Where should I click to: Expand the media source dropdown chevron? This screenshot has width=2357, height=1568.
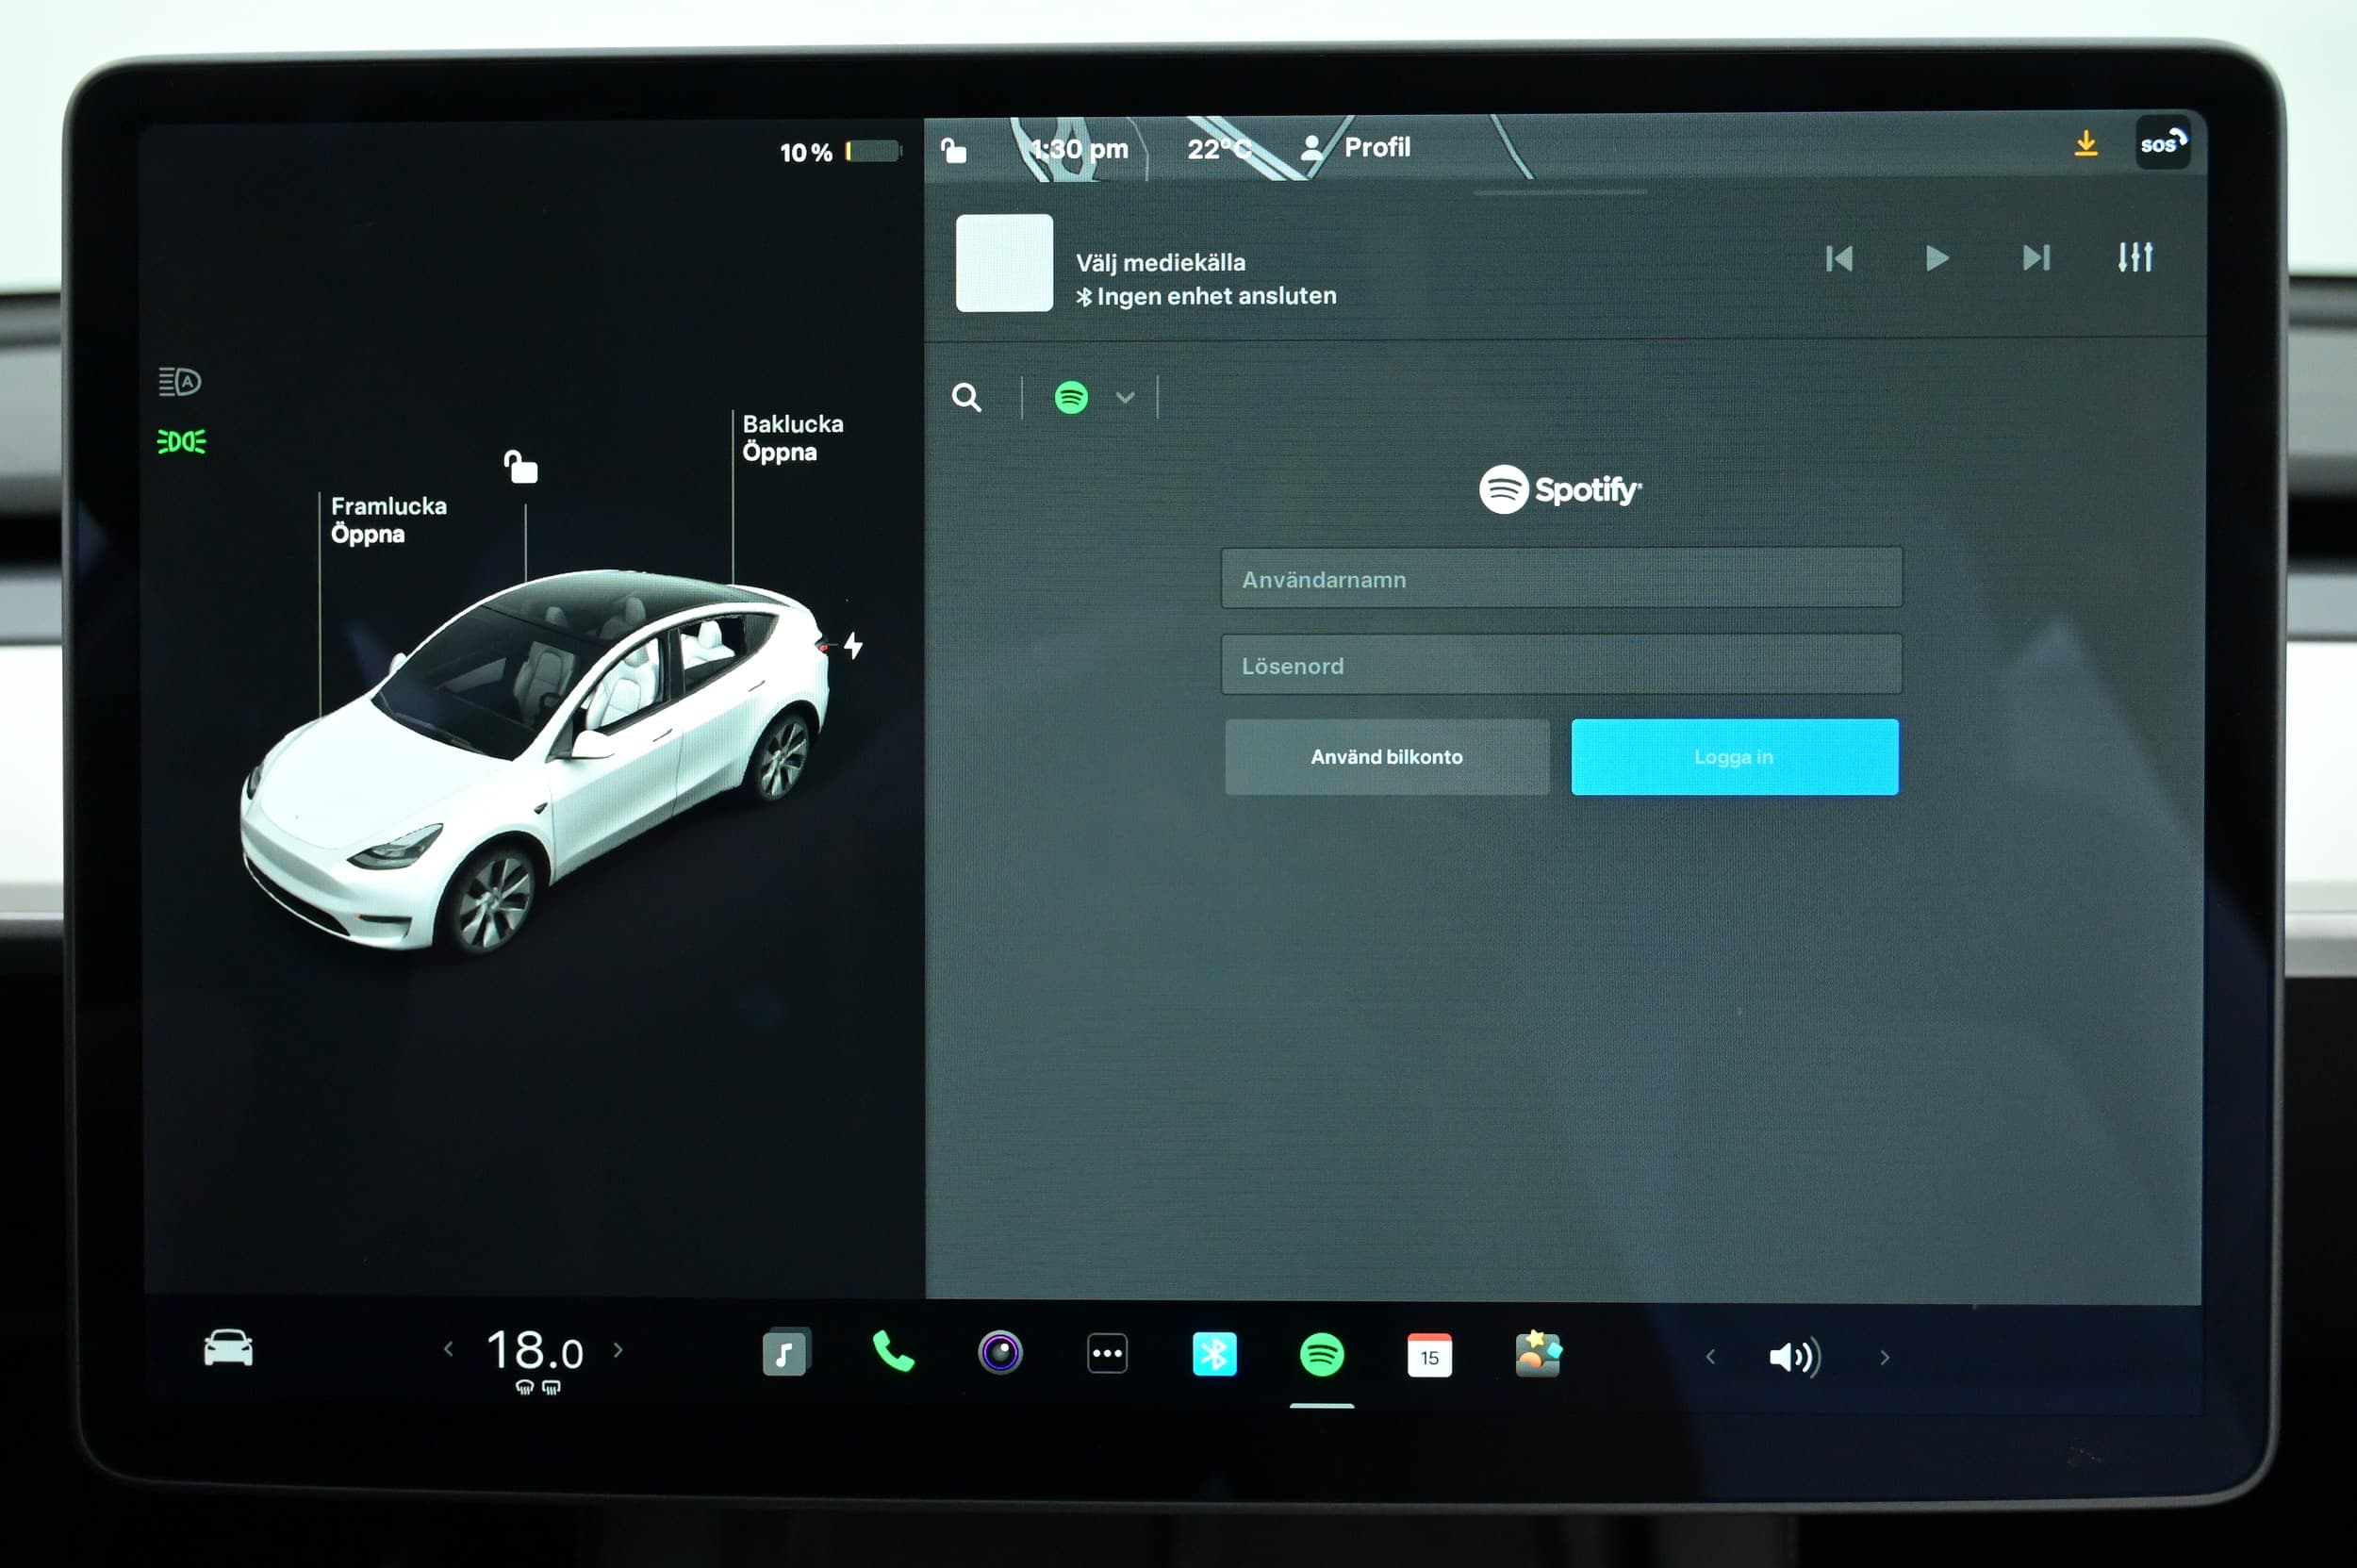click(1125, 397)
